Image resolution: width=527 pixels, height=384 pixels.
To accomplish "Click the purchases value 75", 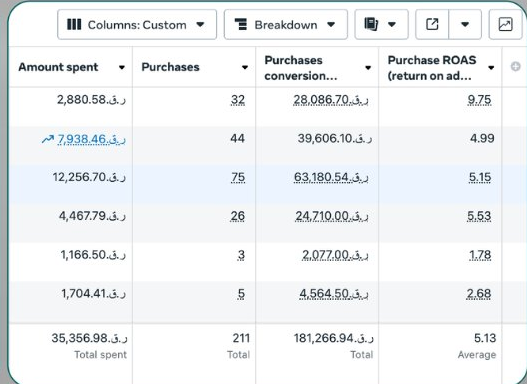I will 238,177.
